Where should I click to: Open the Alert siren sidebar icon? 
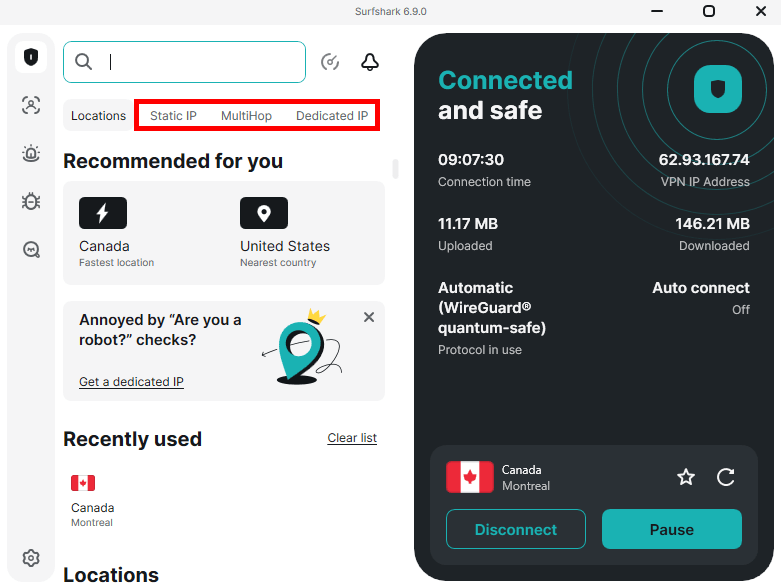[31, 153]
